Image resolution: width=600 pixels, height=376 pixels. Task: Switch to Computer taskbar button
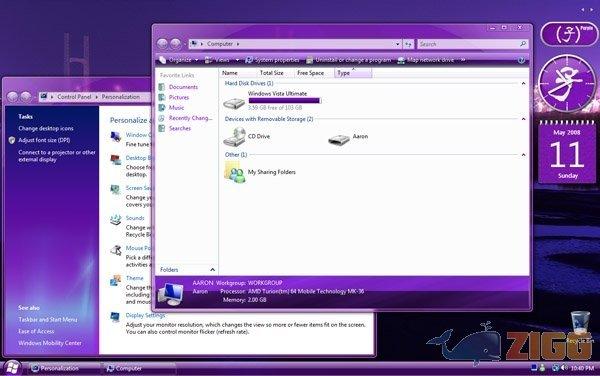139,368
